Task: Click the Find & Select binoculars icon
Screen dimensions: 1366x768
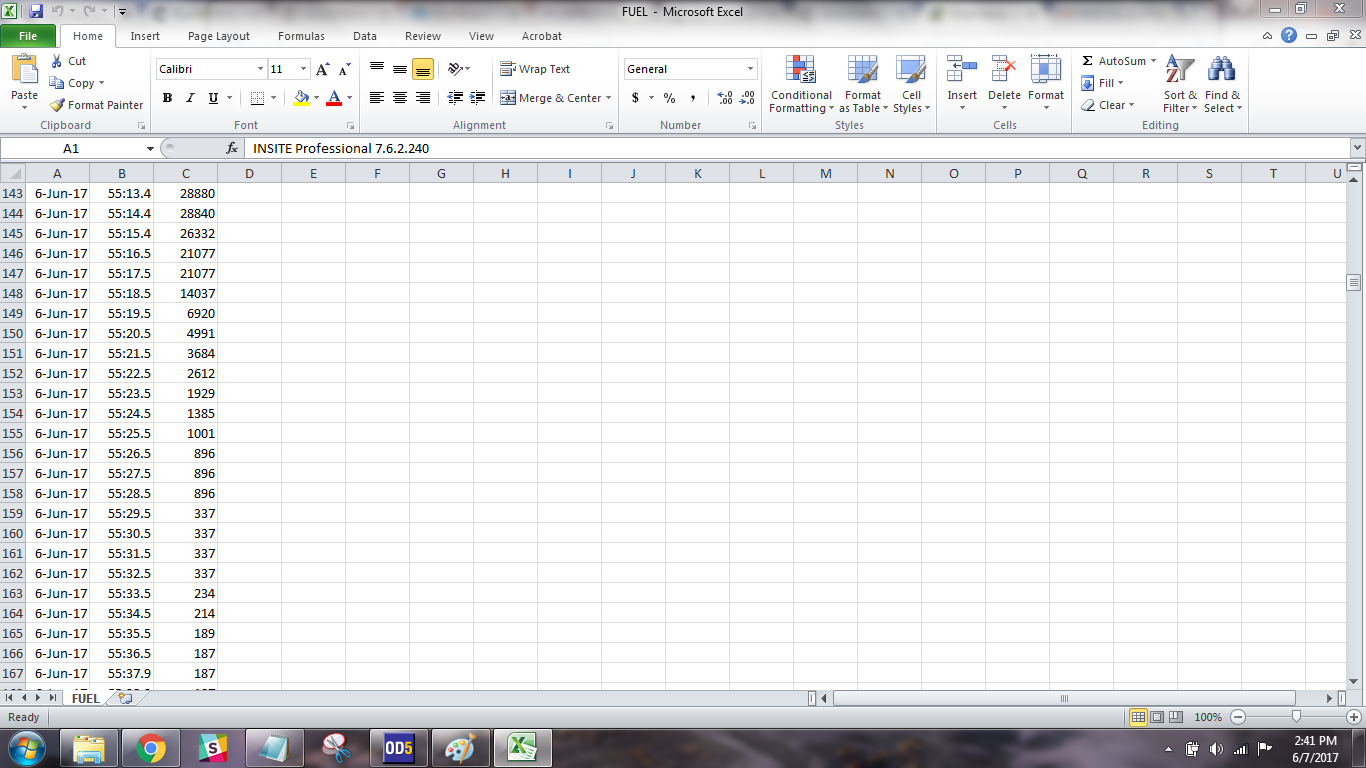Action: pos(1221,70)
